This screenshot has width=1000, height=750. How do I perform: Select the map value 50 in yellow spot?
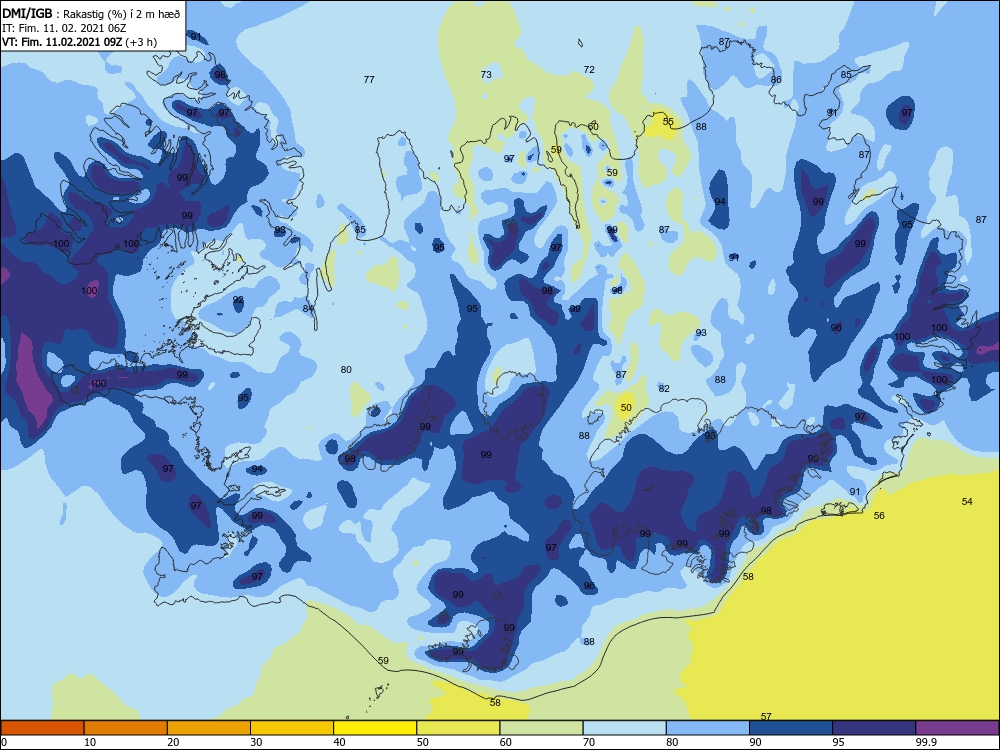tap(626, 408)
